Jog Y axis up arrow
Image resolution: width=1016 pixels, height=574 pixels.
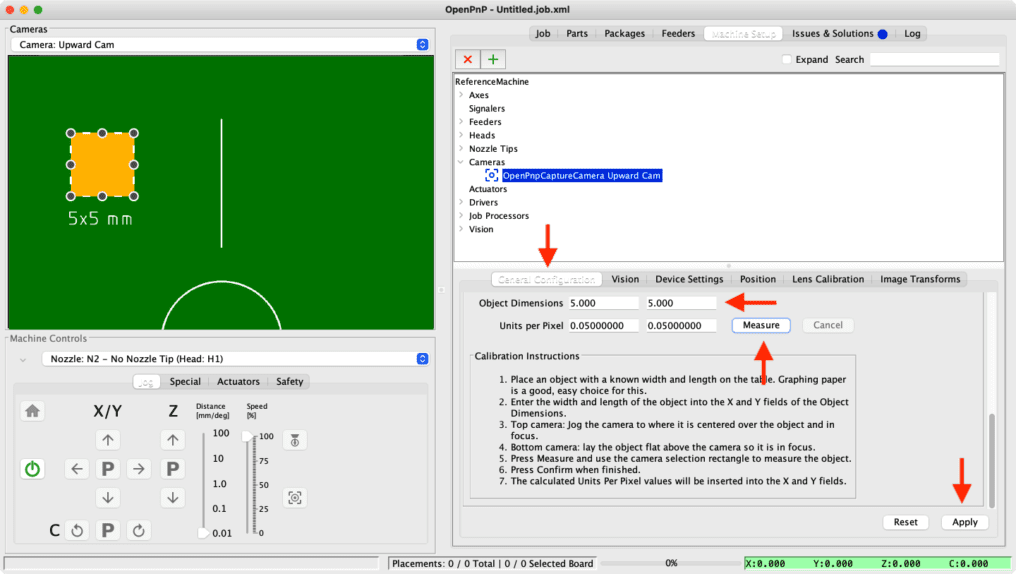[x=108, y=440]
